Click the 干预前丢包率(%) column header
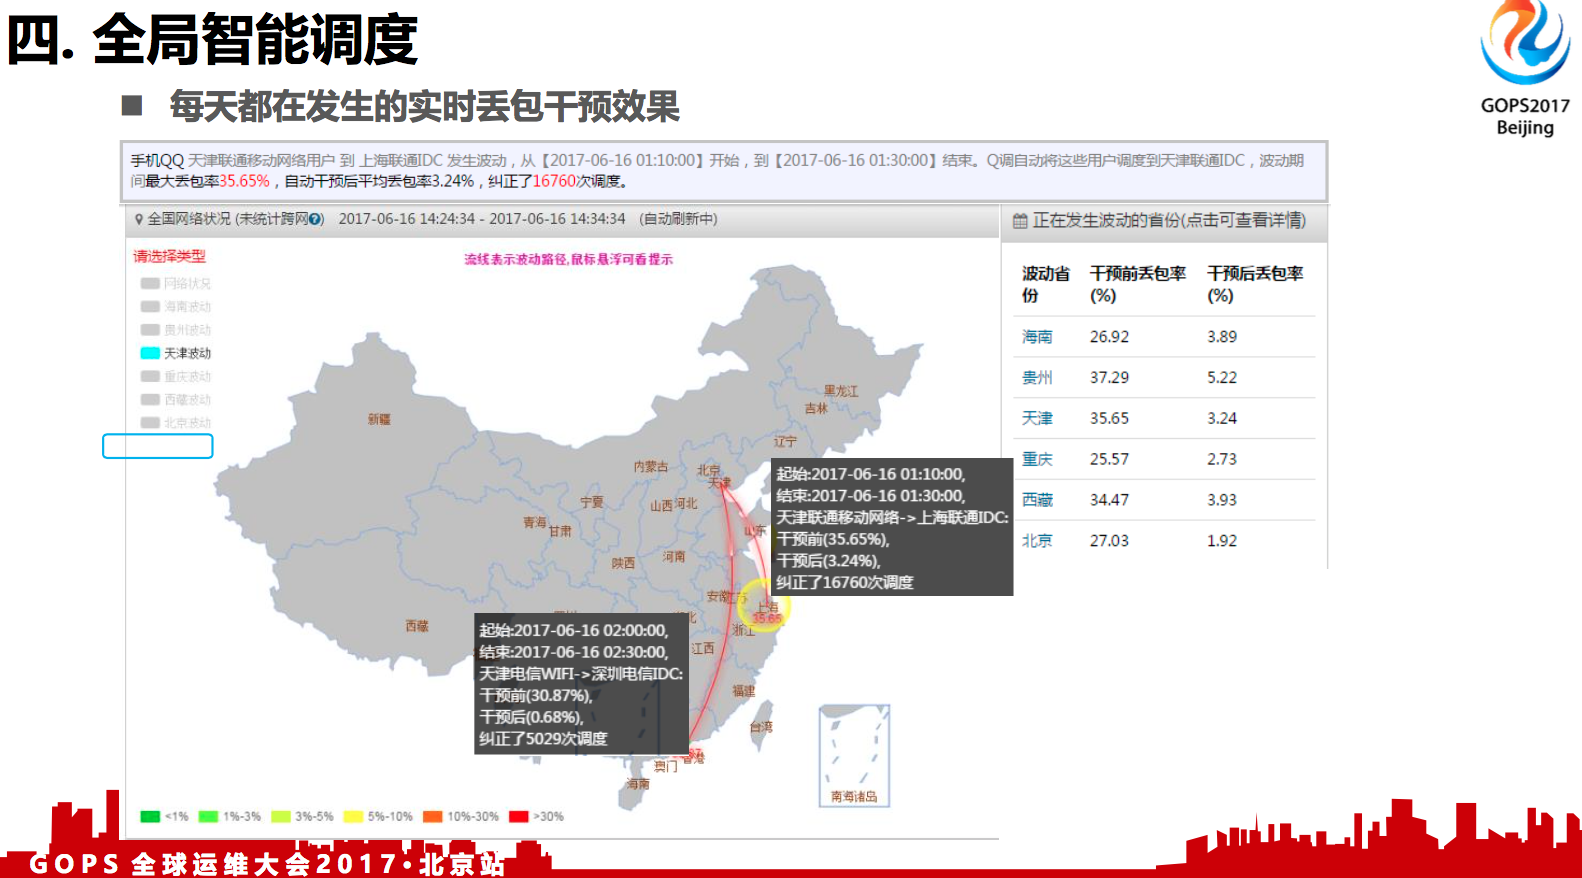The height and width of the screenshot is (878, 1582). pyautogui.click(x=1137, y=285)
